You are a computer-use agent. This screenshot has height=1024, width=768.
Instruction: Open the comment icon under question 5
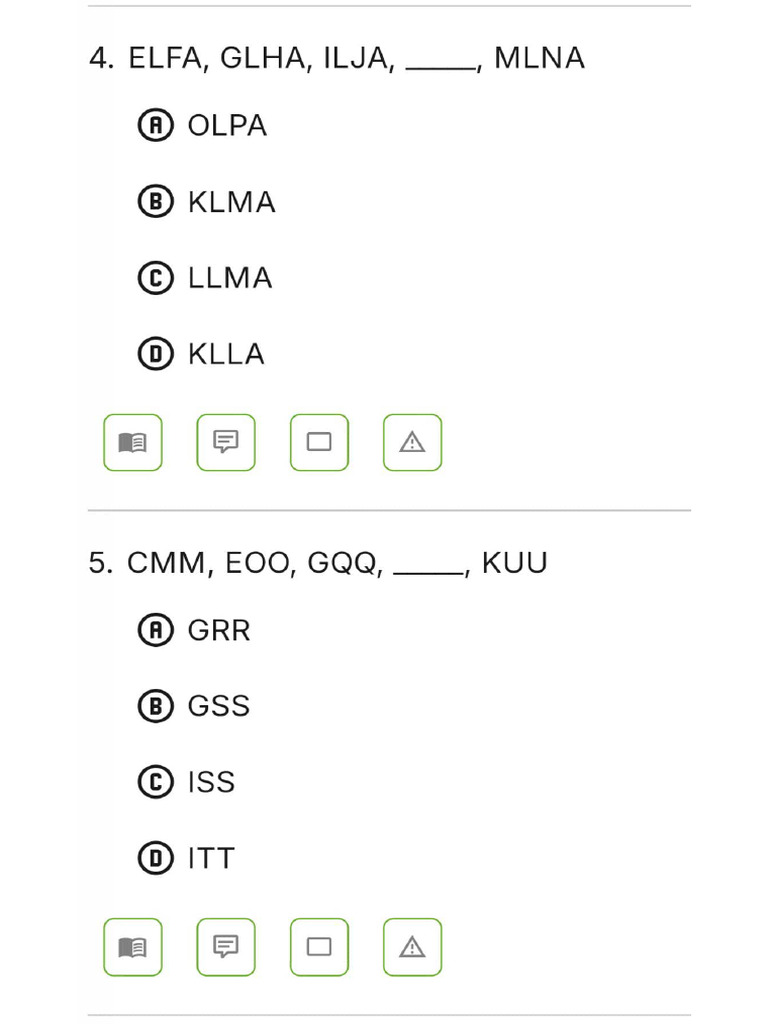pos(226,947)
